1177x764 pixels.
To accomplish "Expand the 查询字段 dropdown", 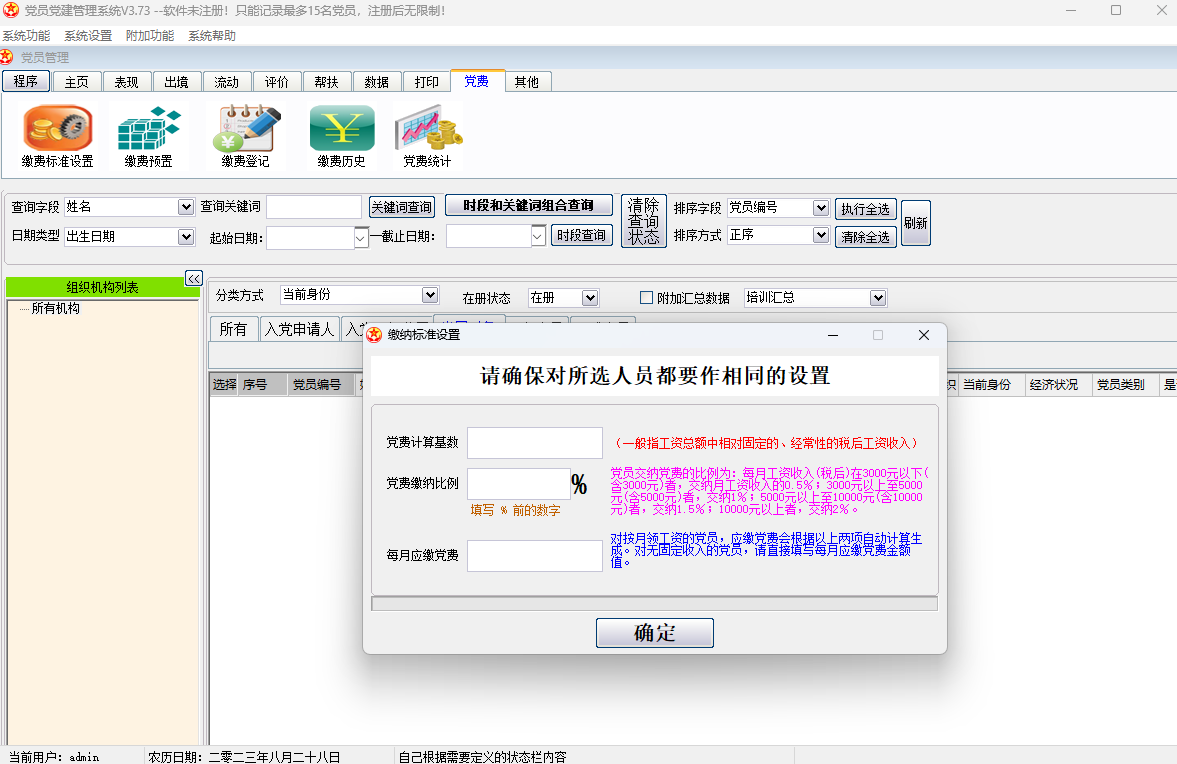I will pos(185,207).
